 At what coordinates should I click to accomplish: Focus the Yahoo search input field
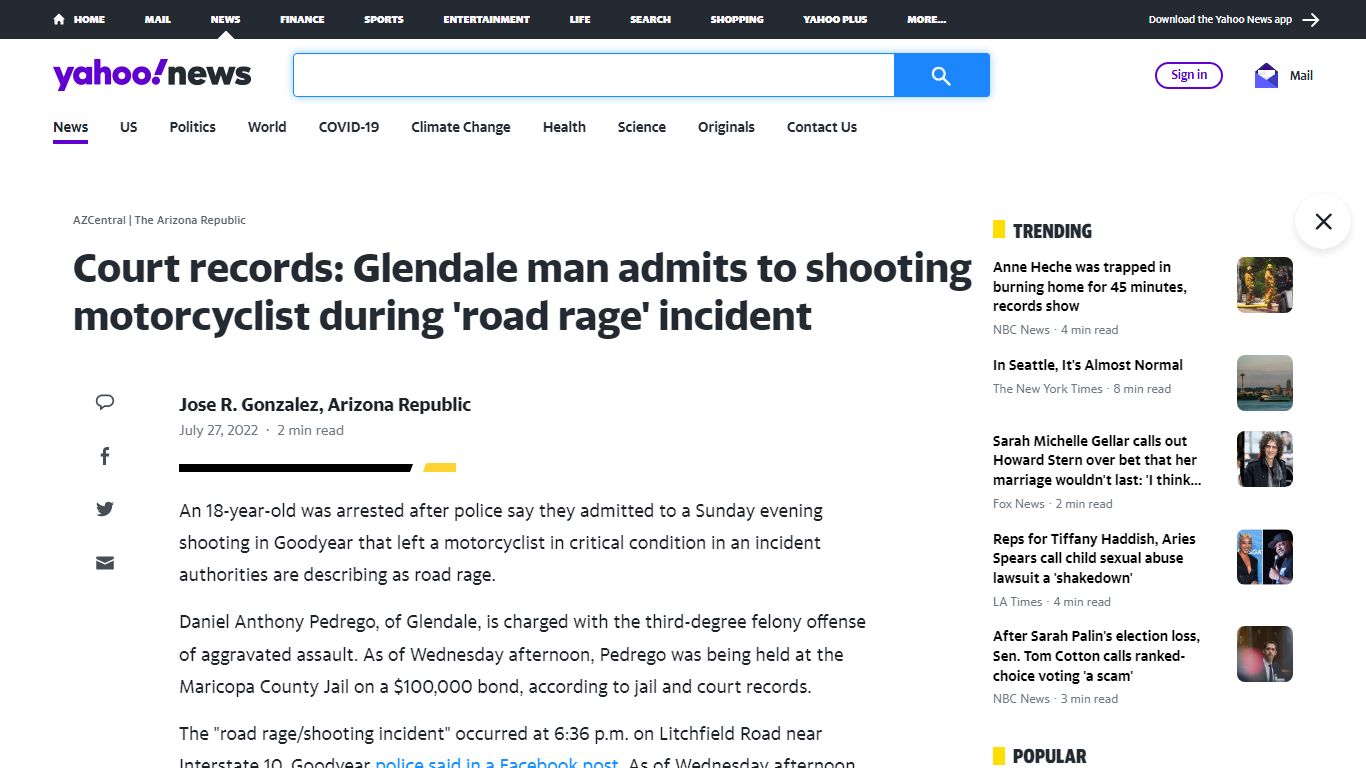593,75
